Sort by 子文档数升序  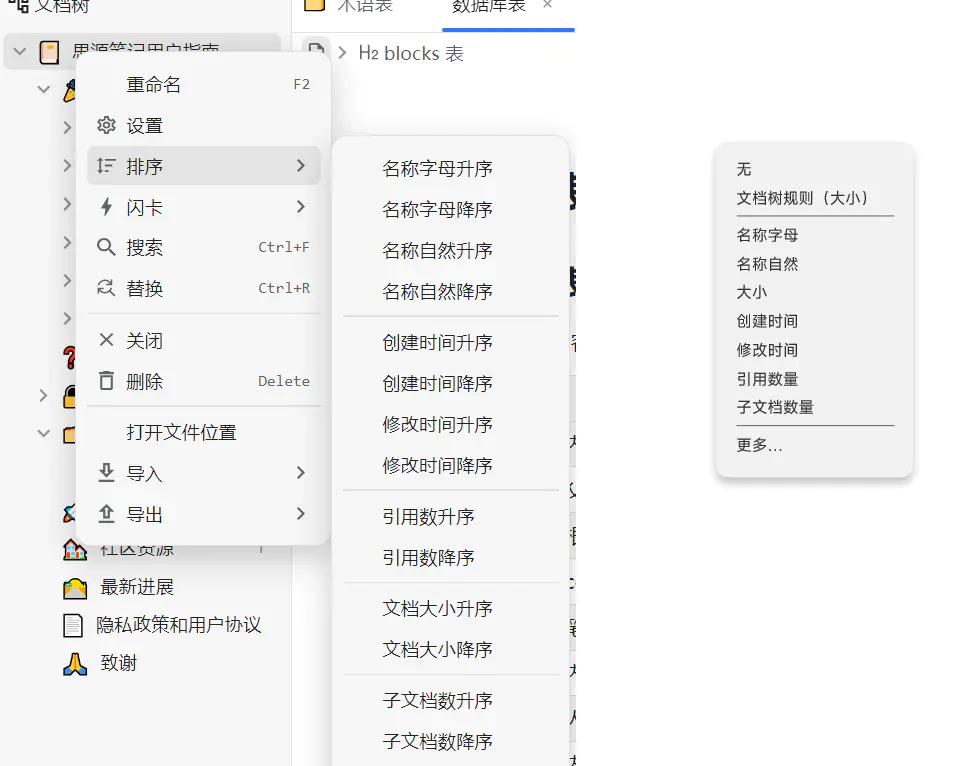tap(451, 701)
